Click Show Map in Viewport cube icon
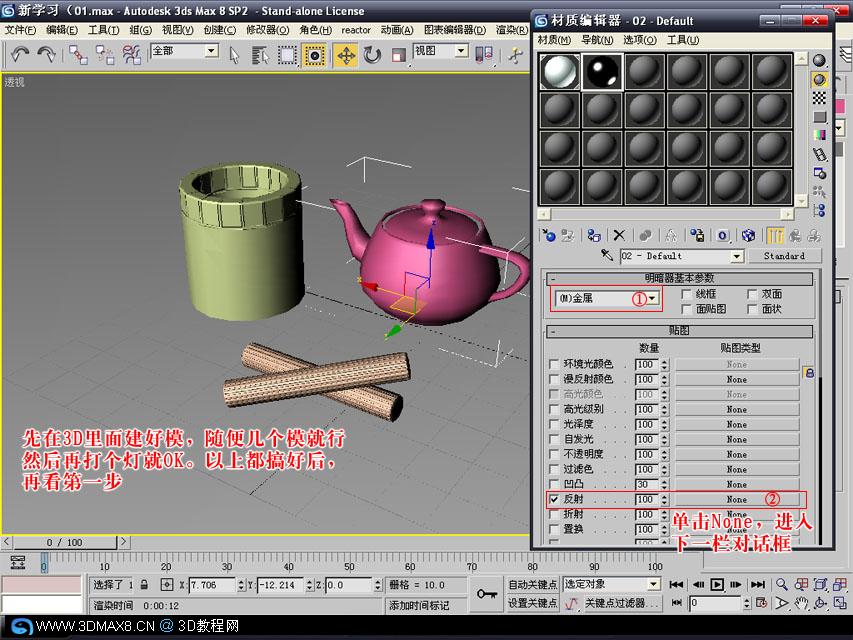Viewport: 853px width, 640px height. (x=749, y=235)
